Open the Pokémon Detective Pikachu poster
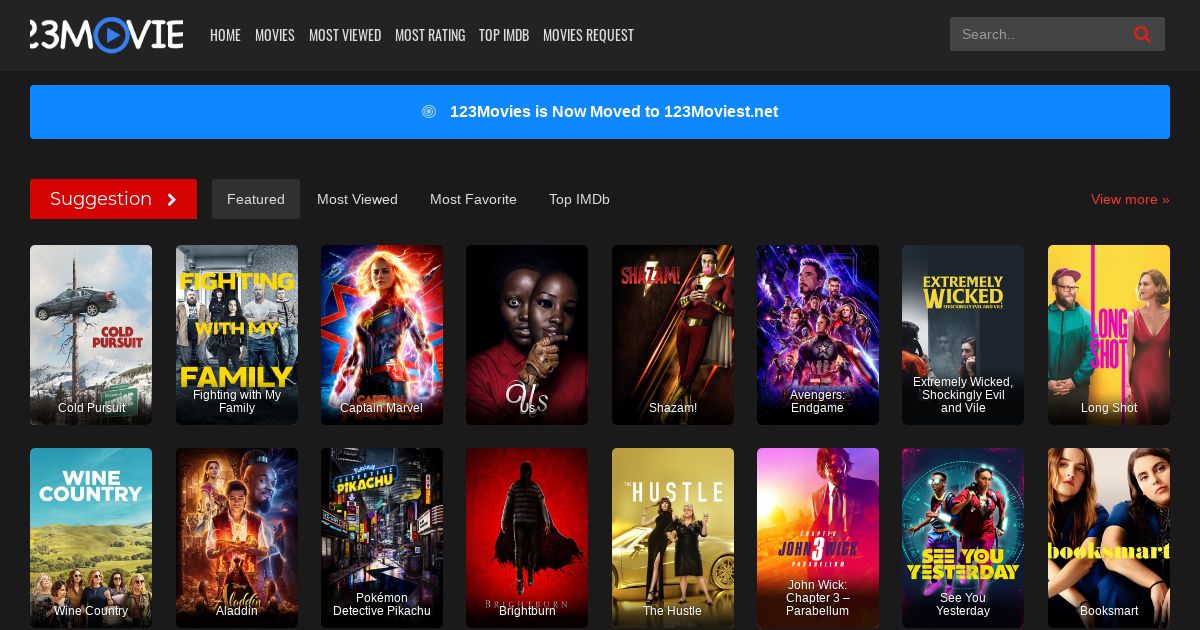This screenshot has height=630, width=1200. point(382,538)
